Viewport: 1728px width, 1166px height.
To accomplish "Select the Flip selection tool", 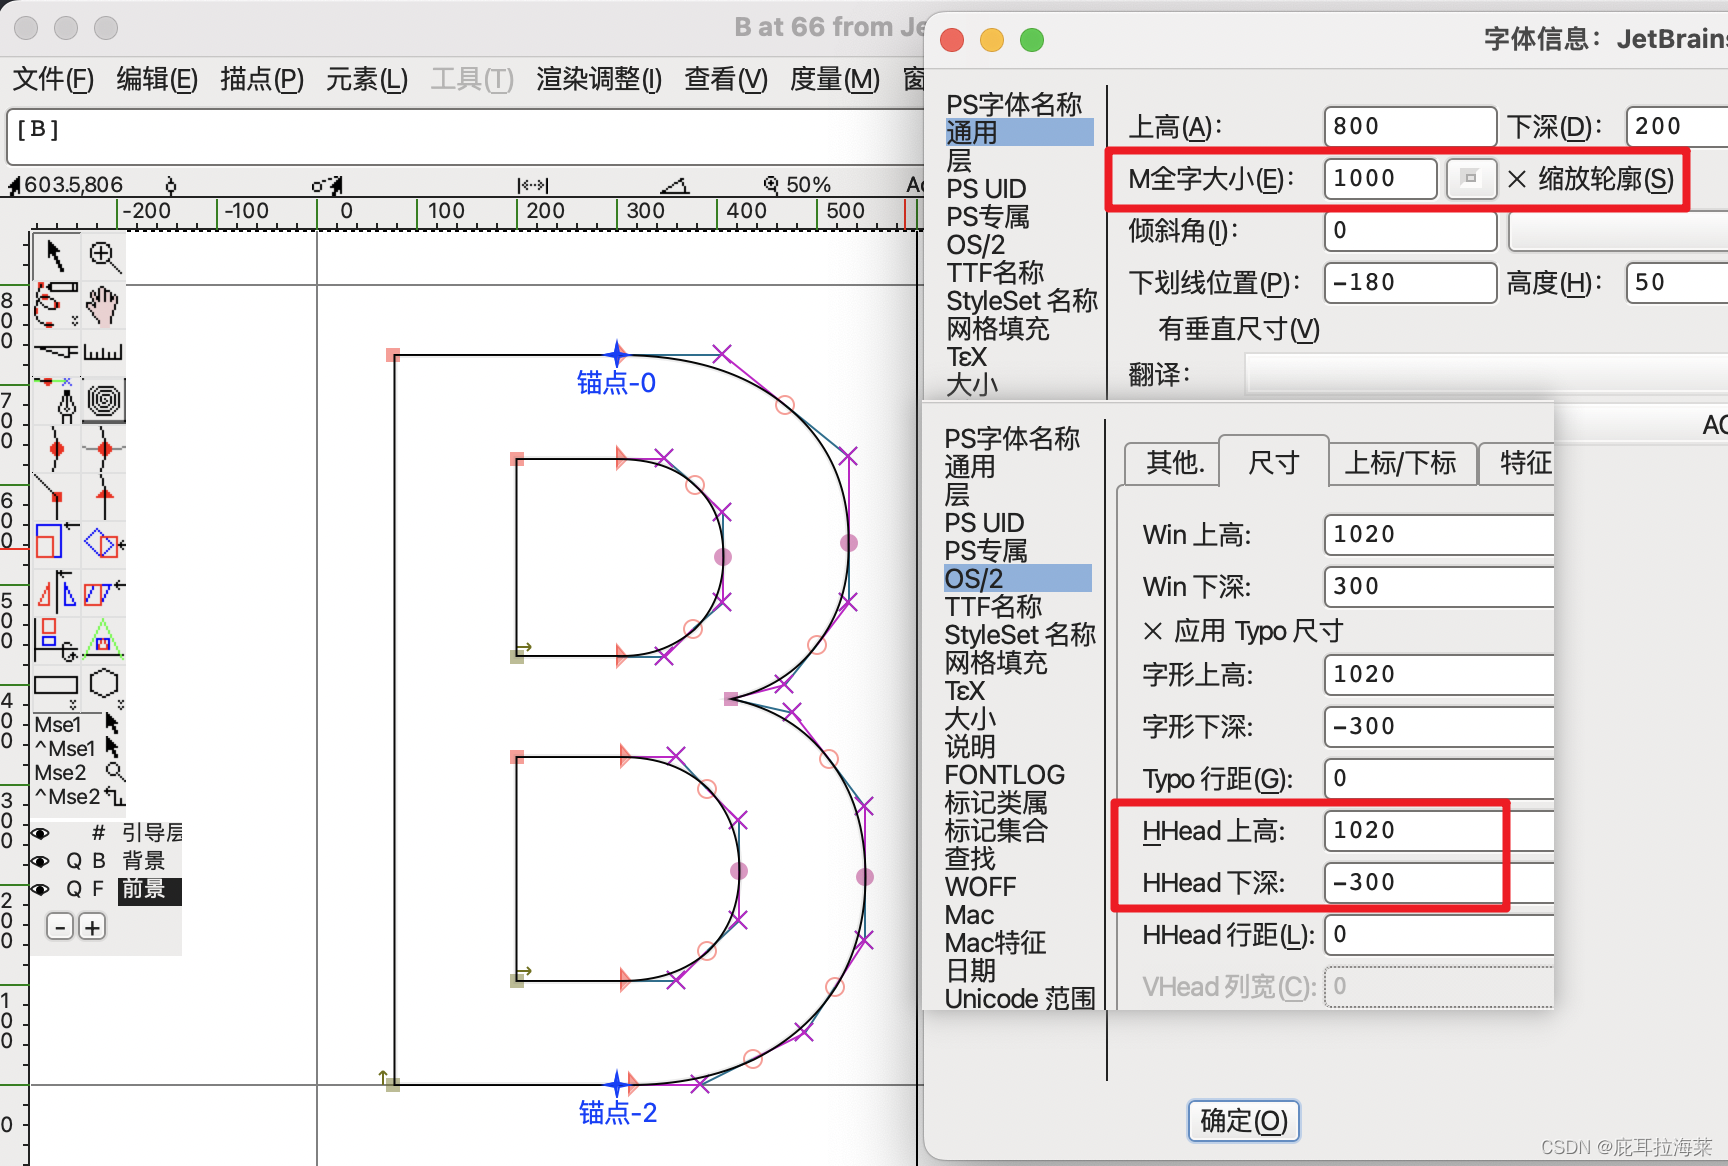I will [x=55, y=592].
